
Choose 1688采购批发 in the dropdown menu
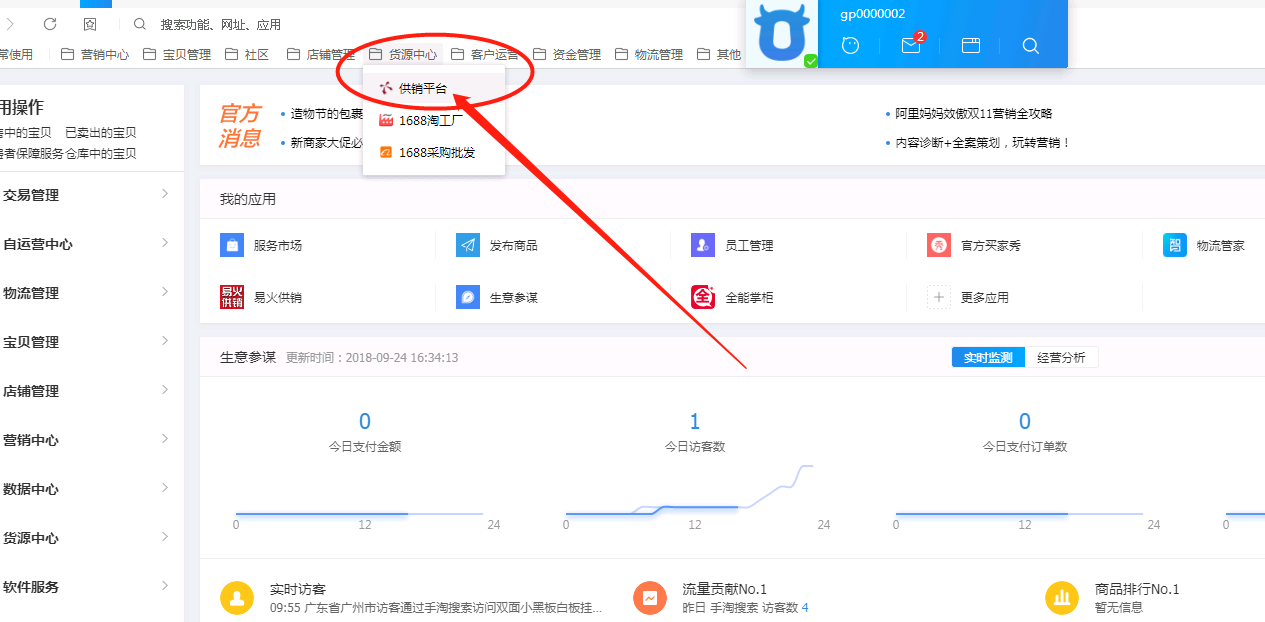pyautogui.click(x=436, y=153)
